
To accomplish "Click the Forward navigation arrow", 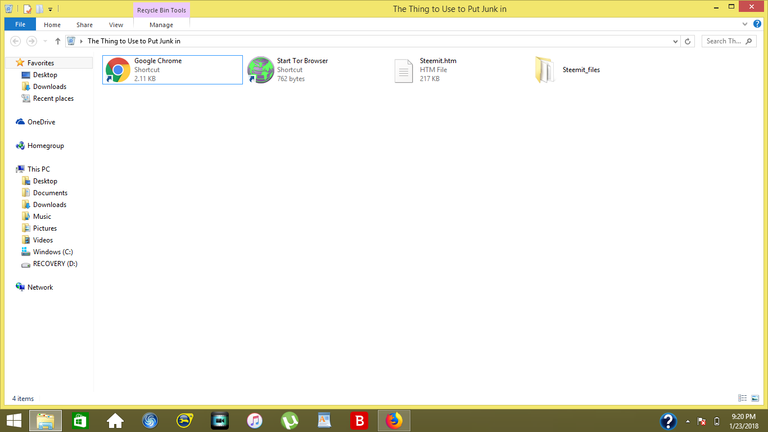I will (x=31, y=41).
